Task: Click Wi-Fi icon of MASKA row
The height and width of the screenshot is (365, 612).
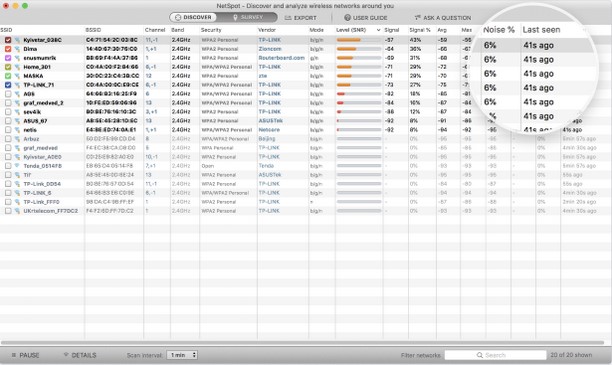Action: [x=17, y=76]
